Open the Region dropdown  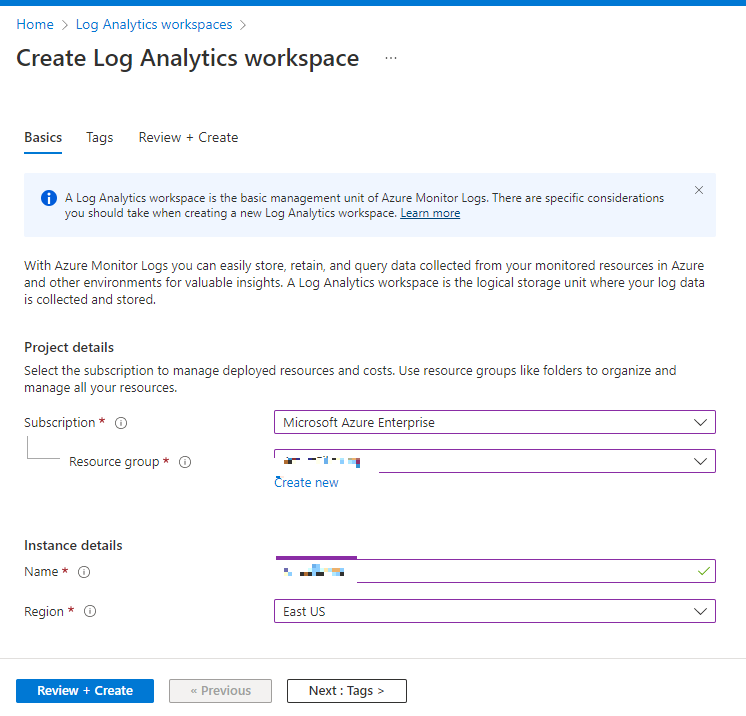[x=495, y=611]
